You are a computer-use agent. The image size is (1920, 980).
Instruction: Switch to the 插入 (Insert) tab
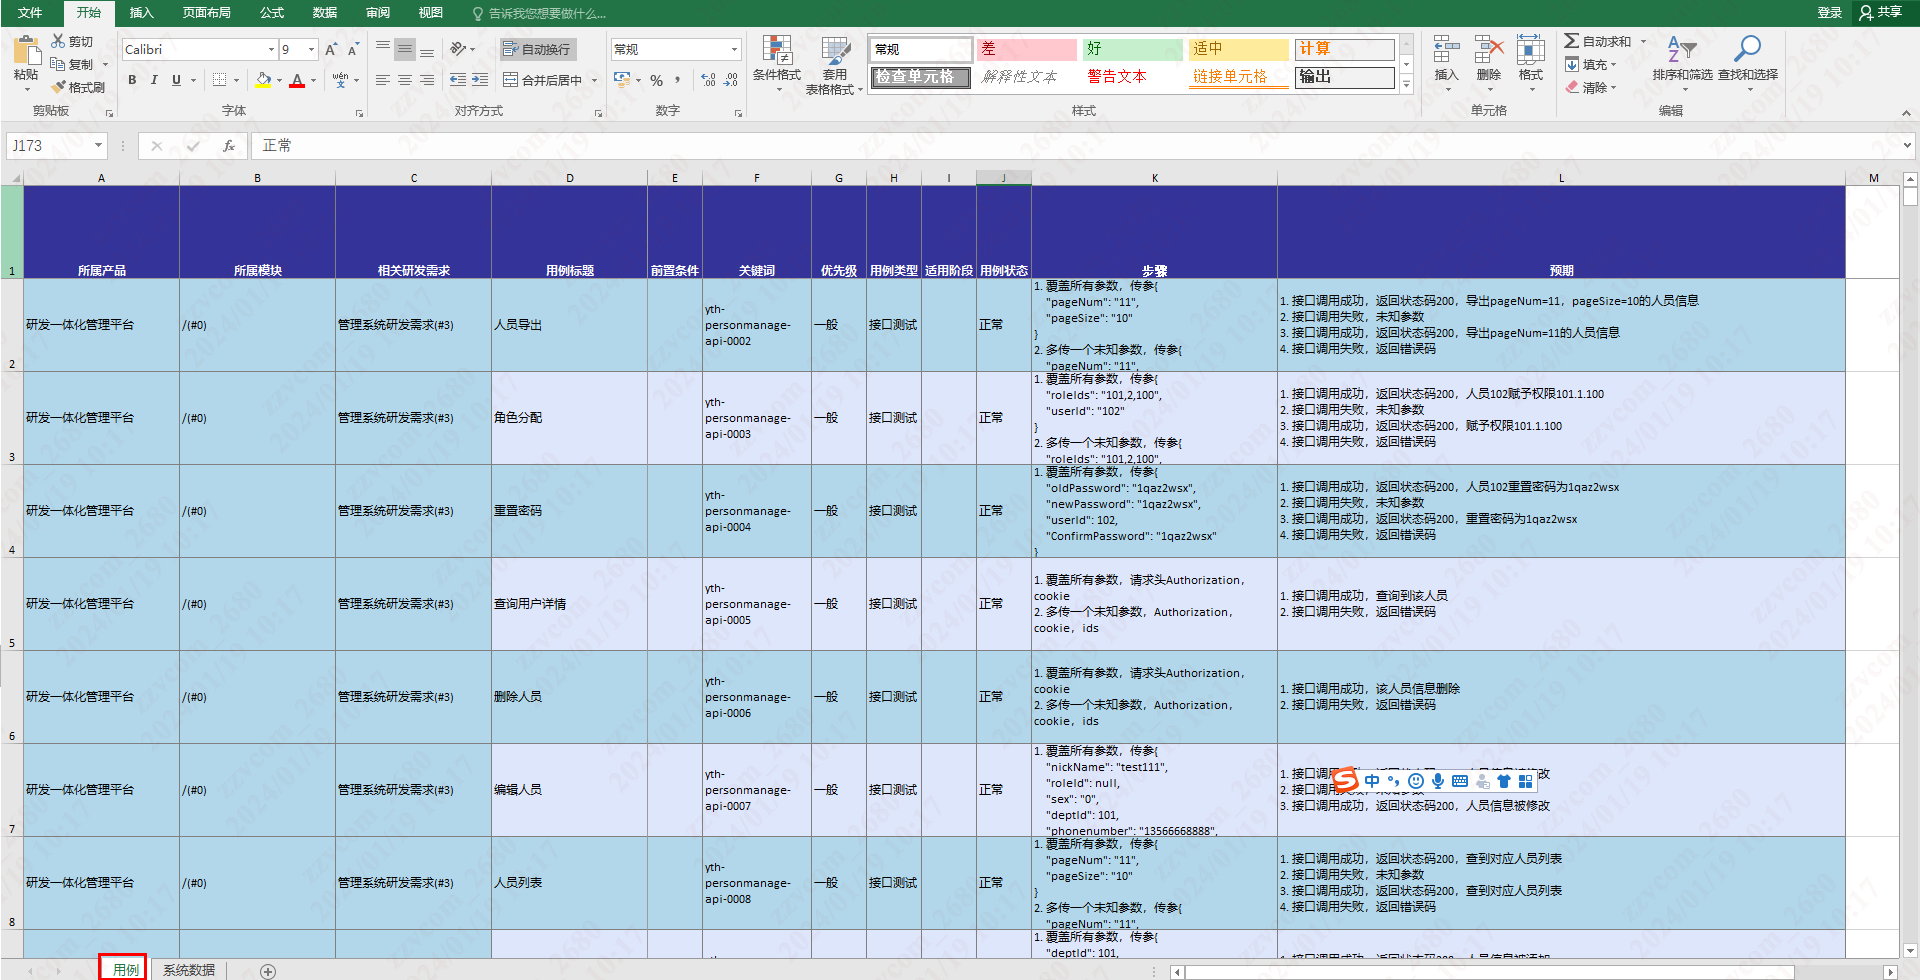click(x=141, y=13)
